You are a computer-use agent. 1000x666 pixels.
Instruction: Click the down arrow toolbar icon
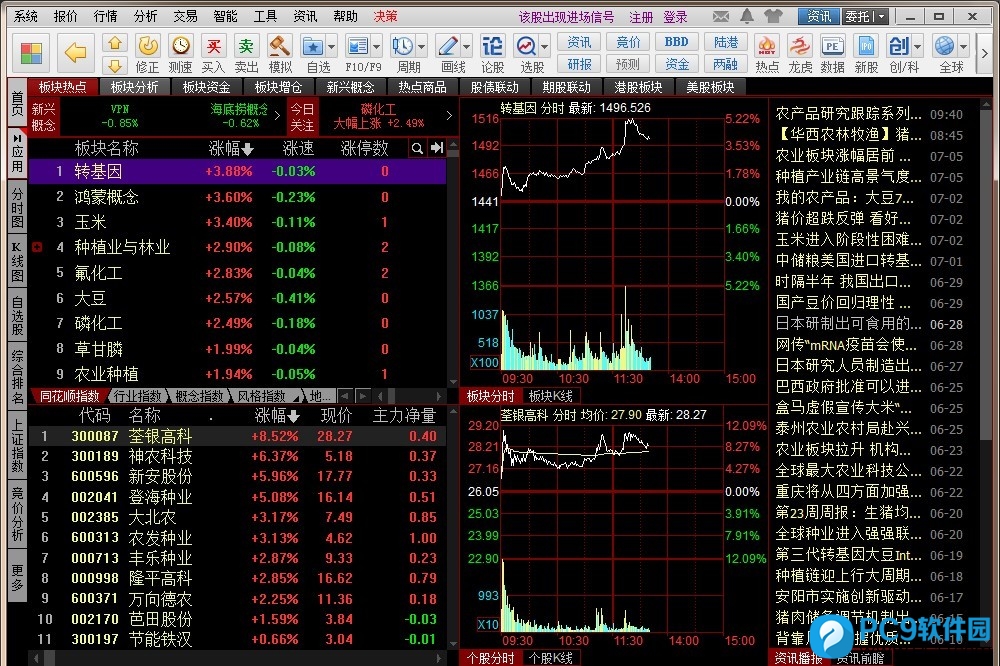tap(115, 65)
